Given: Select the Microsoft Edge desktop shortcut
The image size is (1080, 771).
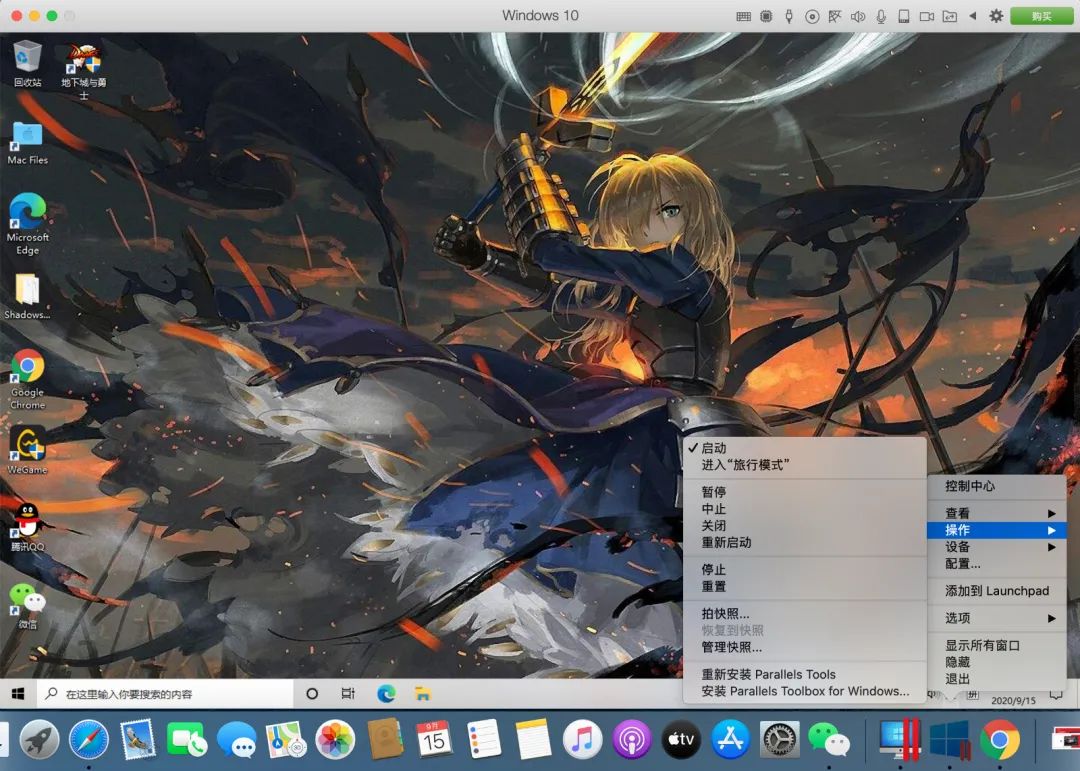Looking at the screenshot, I should (x=28, y=224).
